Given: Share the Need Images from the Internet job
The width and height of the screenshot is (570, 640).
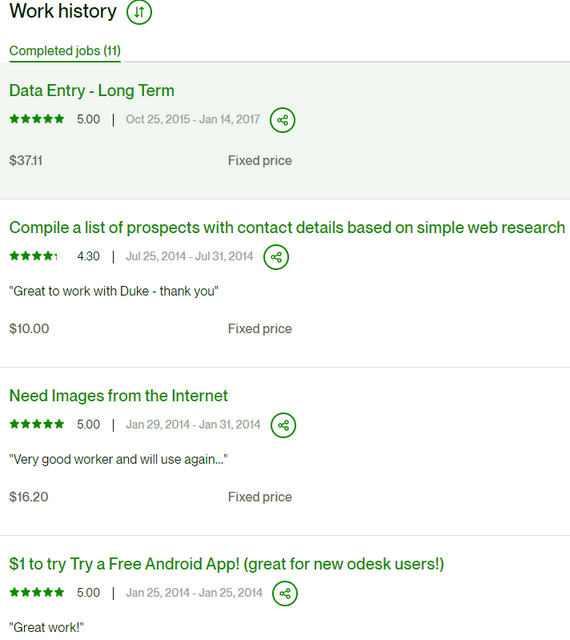Looking at the screenshot, I should click(283, 425).
